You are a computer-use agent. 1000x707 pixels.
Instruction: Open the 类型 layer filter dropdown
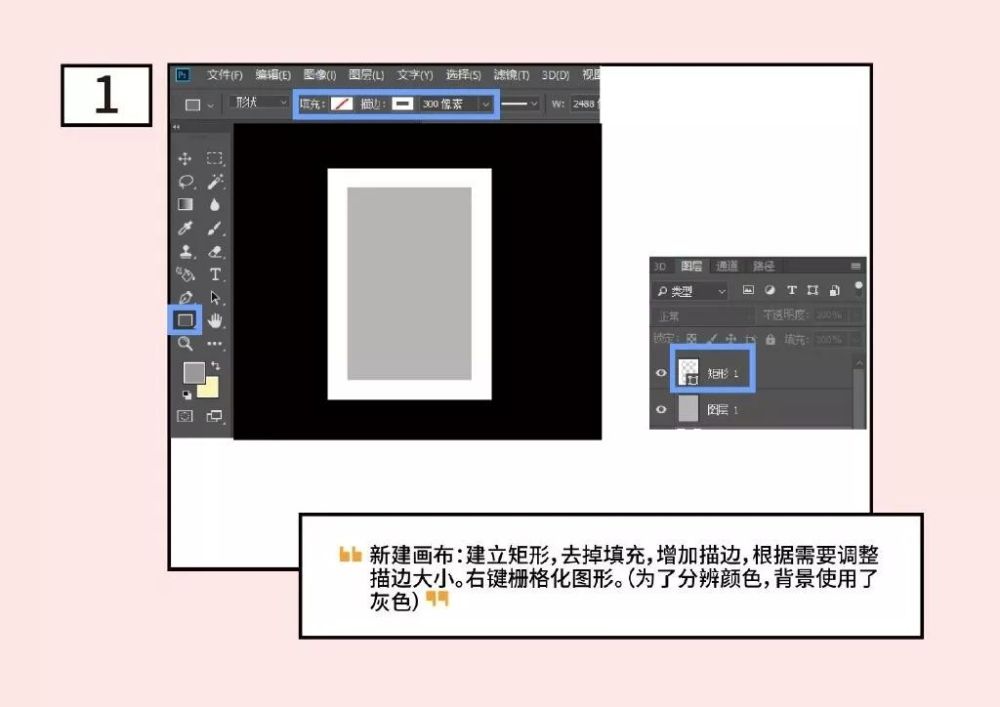691,291
